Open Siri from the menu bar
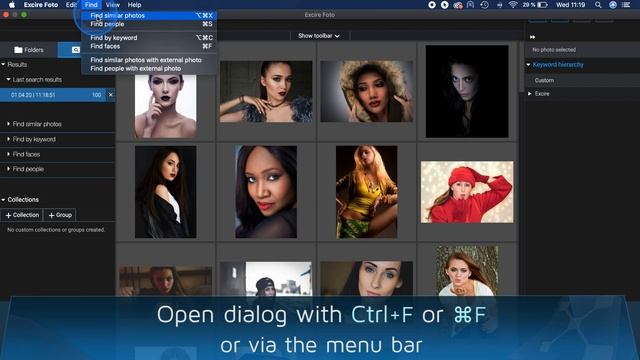Image resolution: width=640 pixels, height=360 pixels. [613, 5]
